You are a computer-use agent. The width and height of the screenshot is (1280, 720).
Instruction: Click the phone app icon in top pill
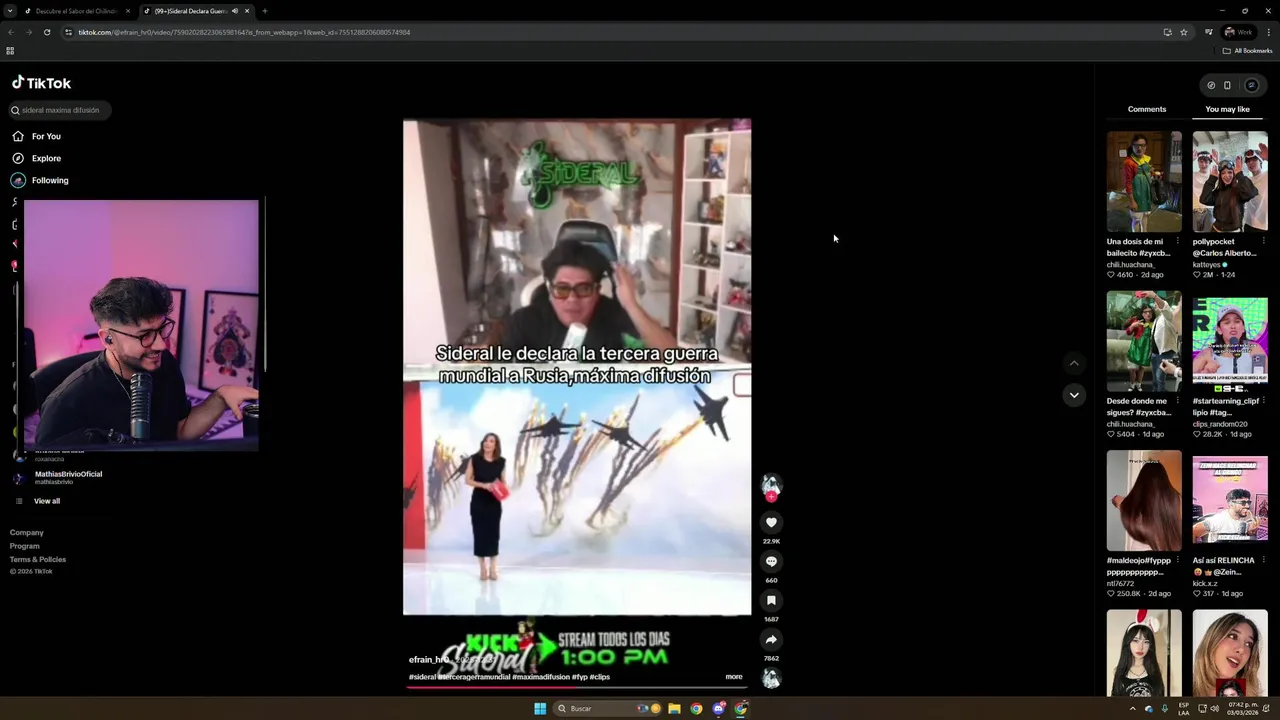[1227, 85]
